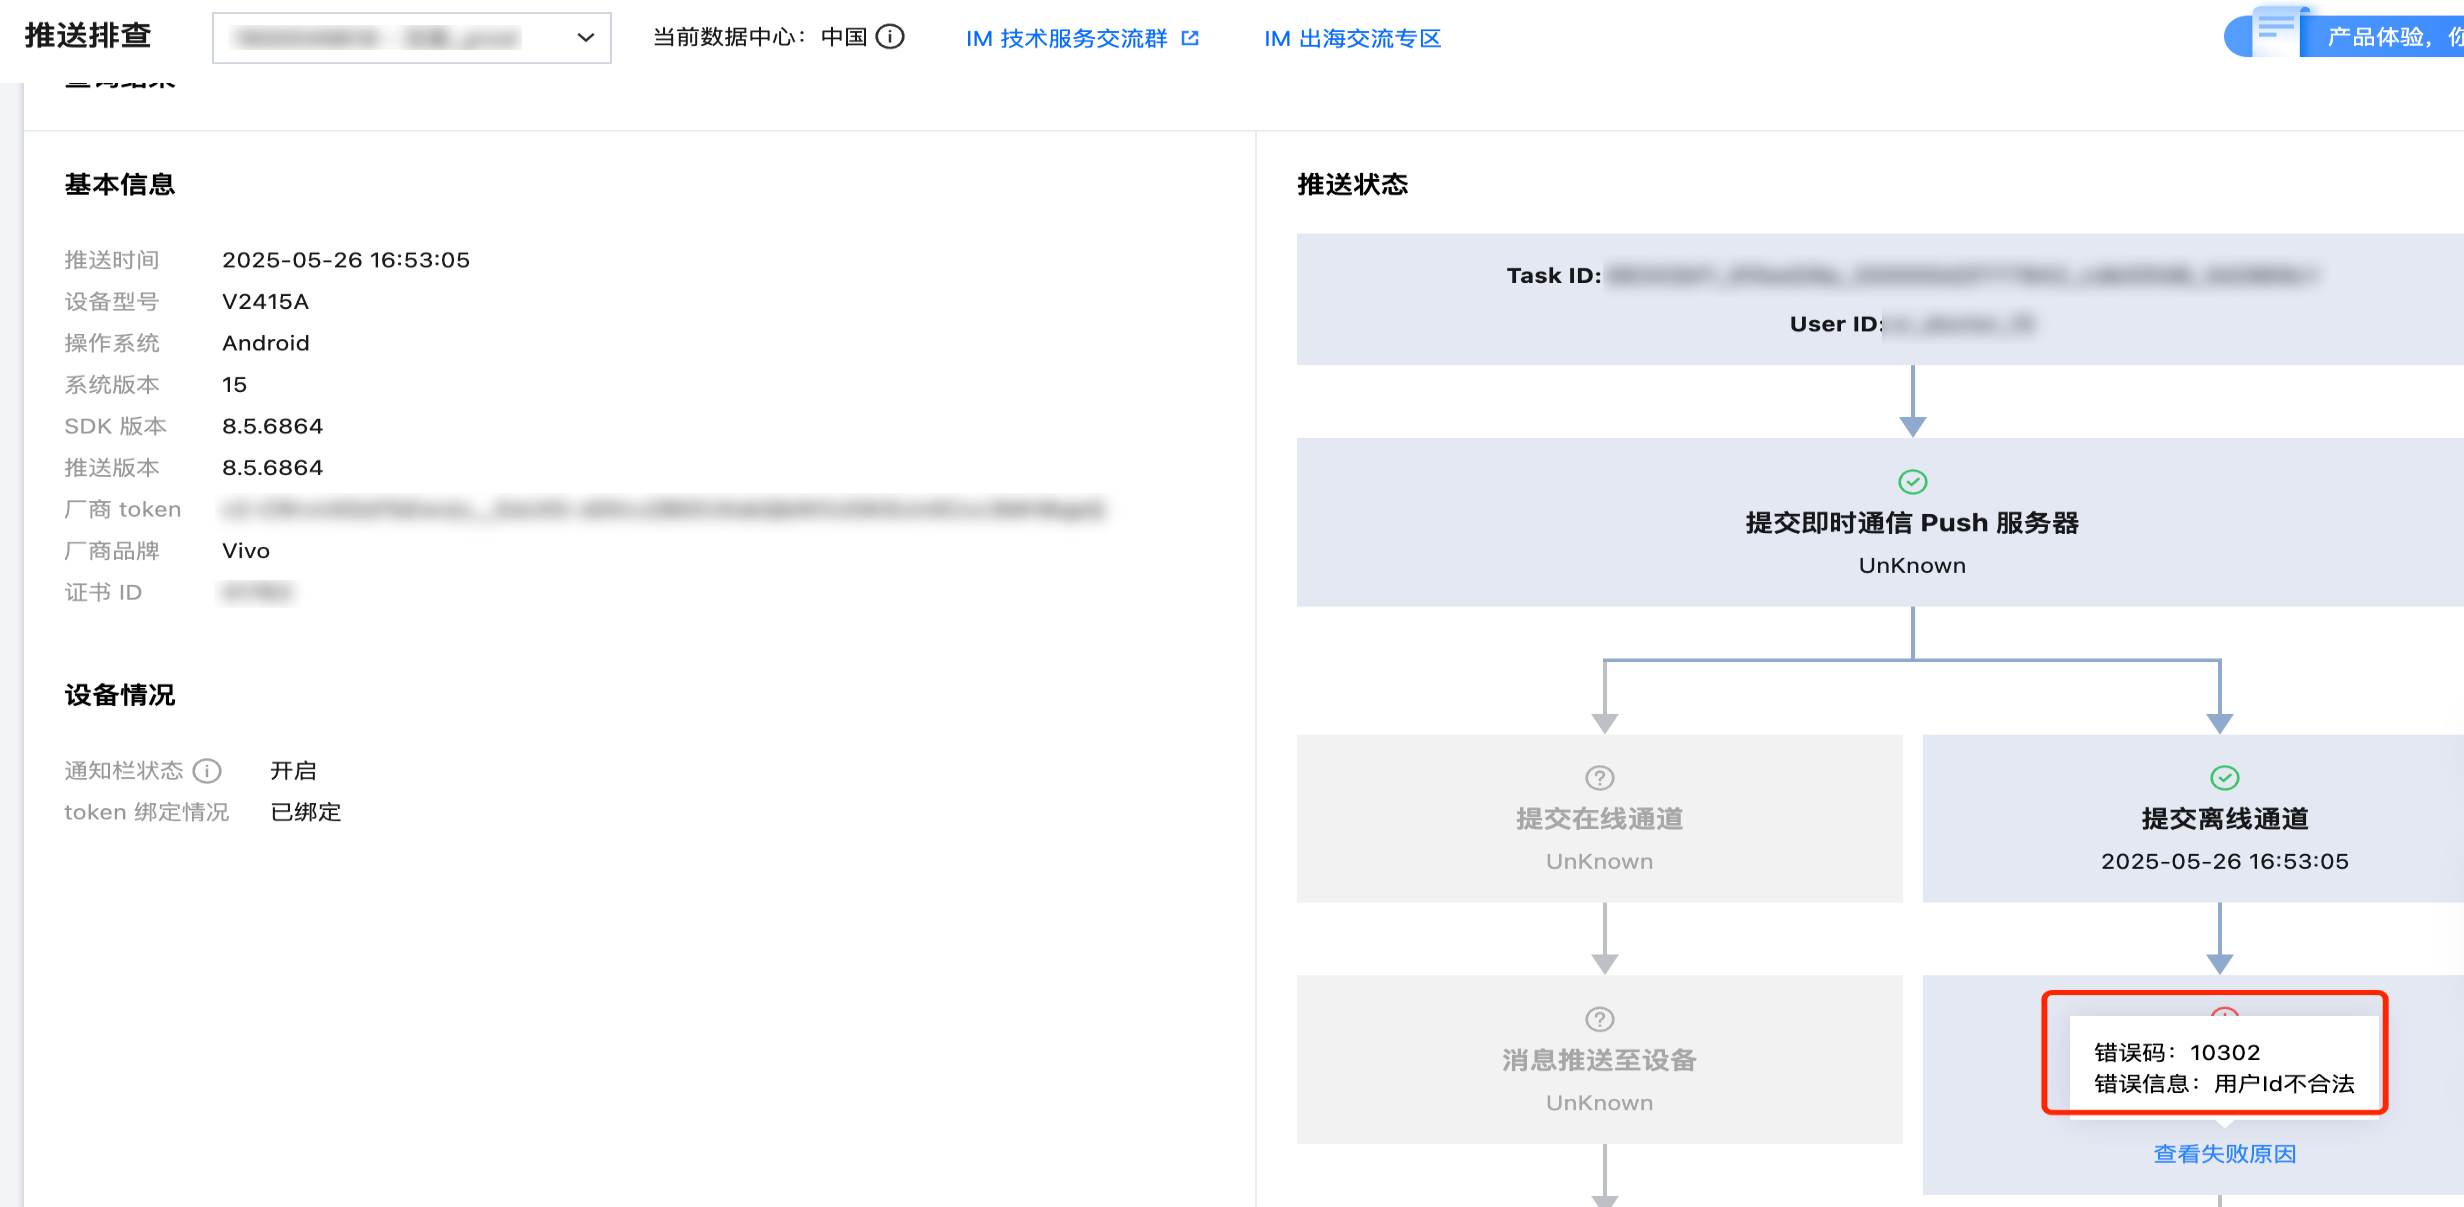Click question mark icon above 提交在线通道

tap(1599, 778)
